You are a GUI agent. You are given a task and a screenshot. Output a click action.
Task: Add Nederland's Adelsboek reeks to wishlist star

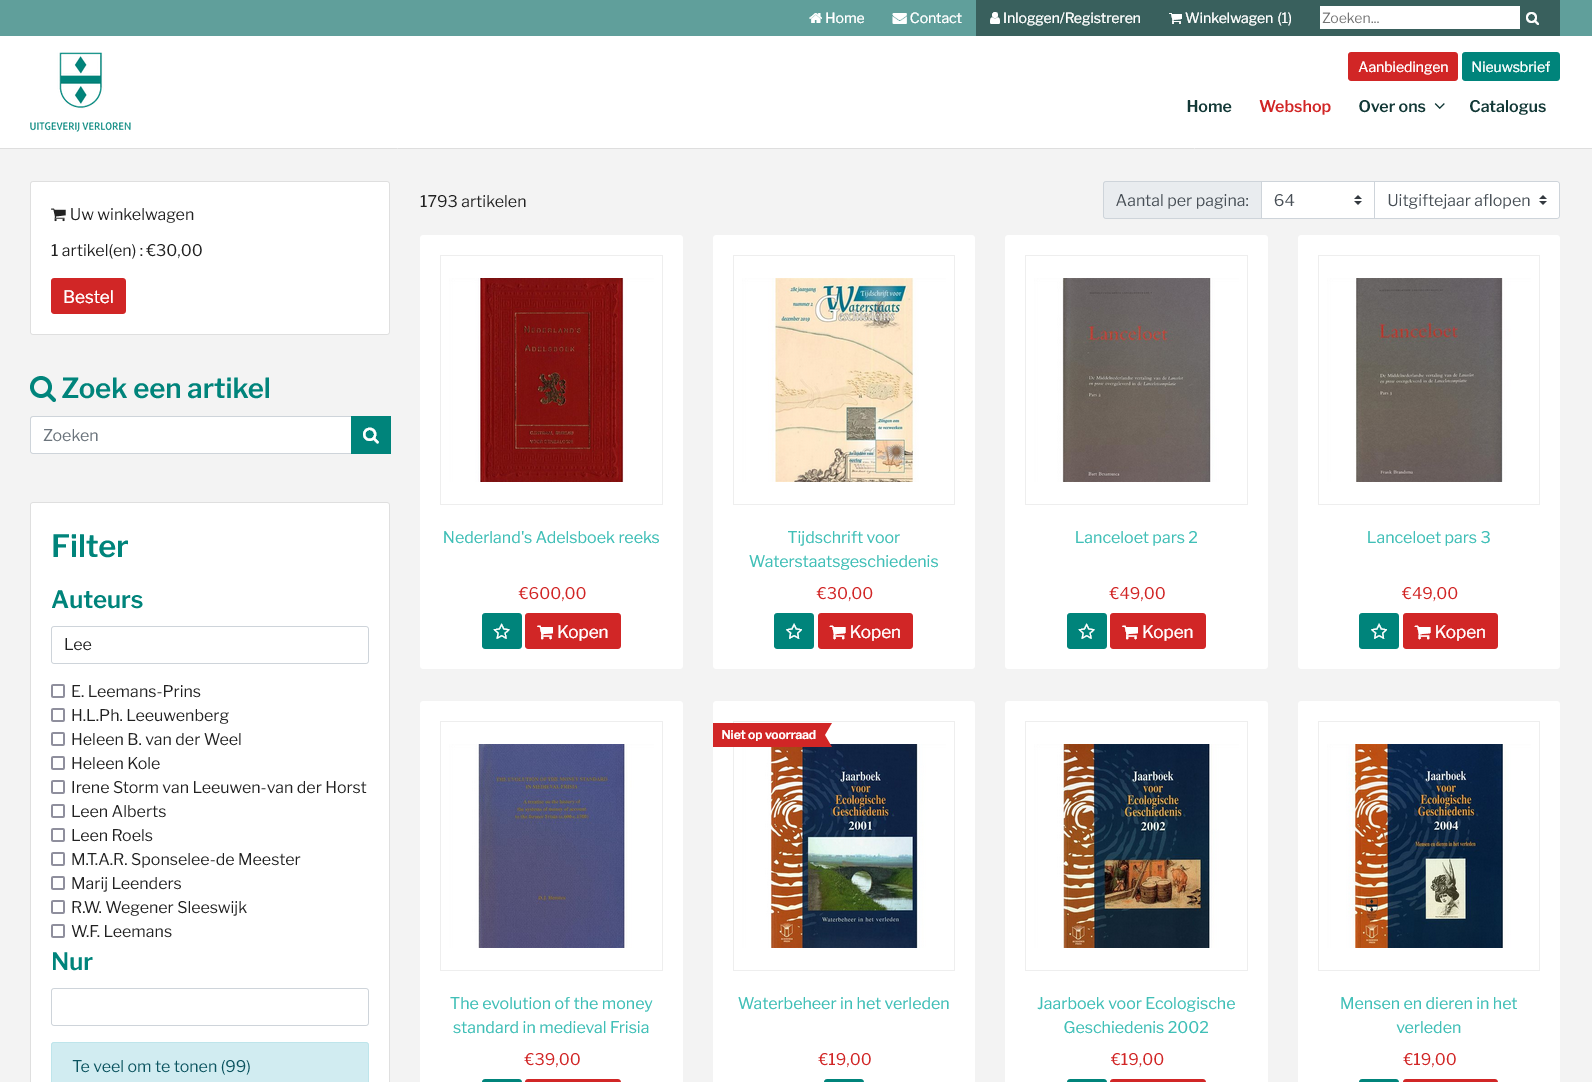(x=502, y=631)
